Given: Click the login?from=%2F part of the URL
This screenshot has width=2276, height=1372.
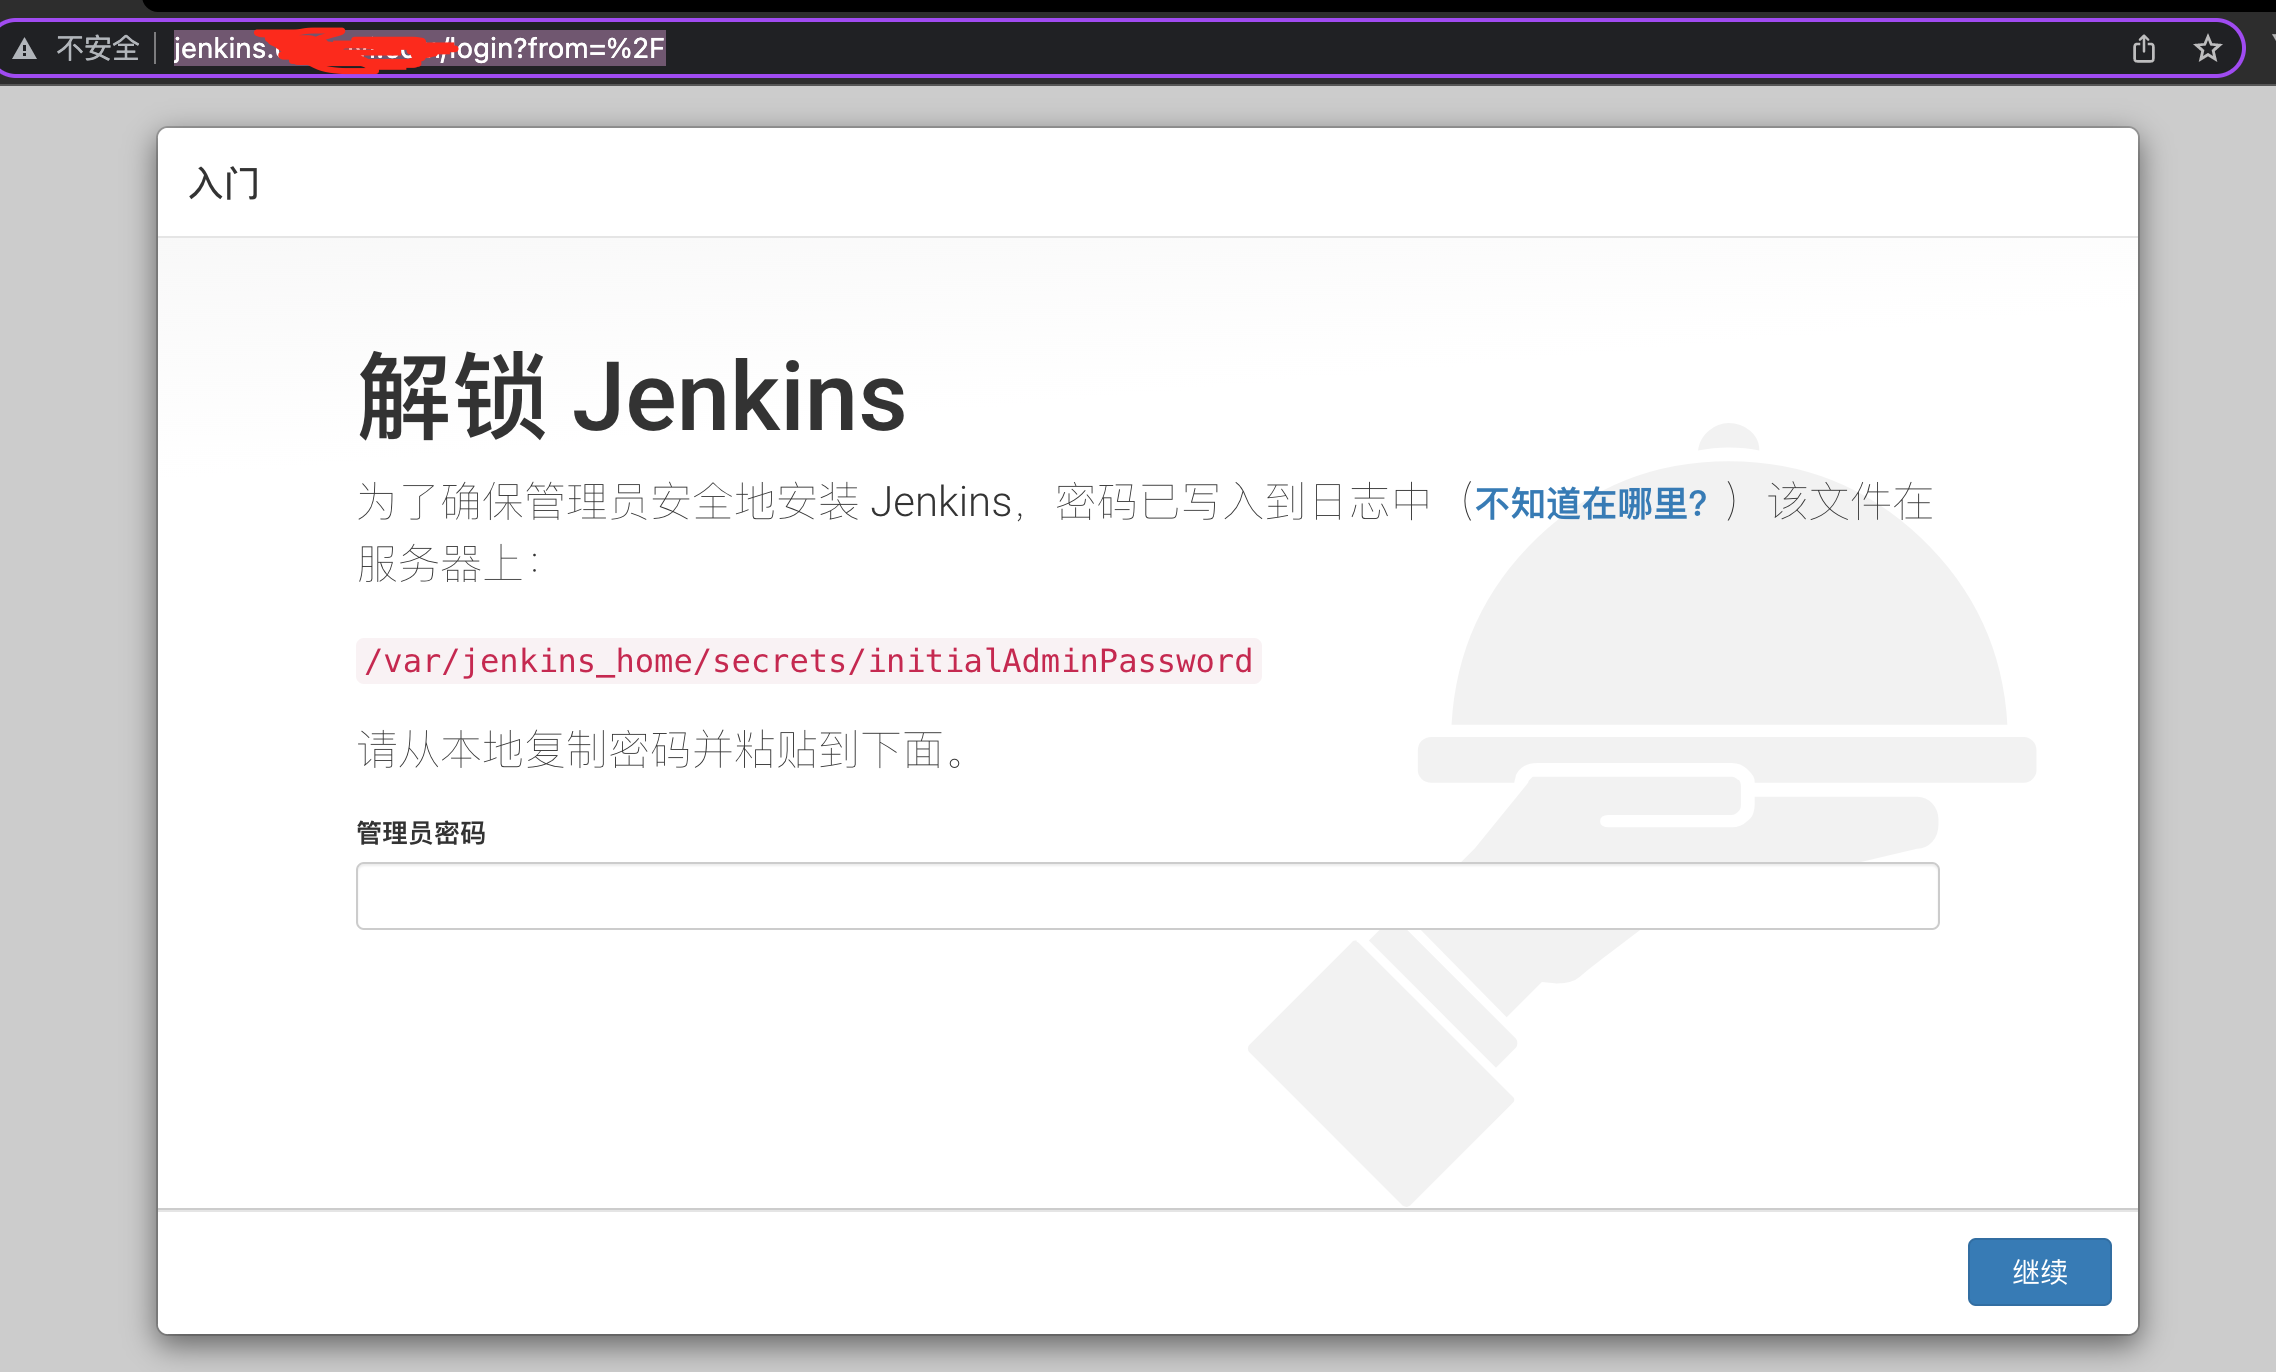Looking at the screenshot, I should (560, 48).
